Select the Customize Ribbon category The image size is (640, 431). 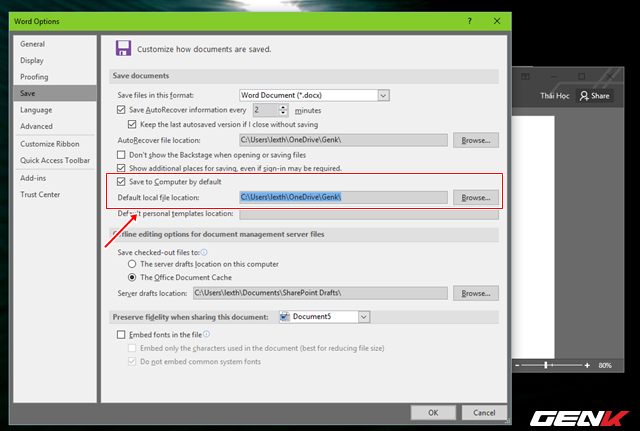(x=50, y=144)
